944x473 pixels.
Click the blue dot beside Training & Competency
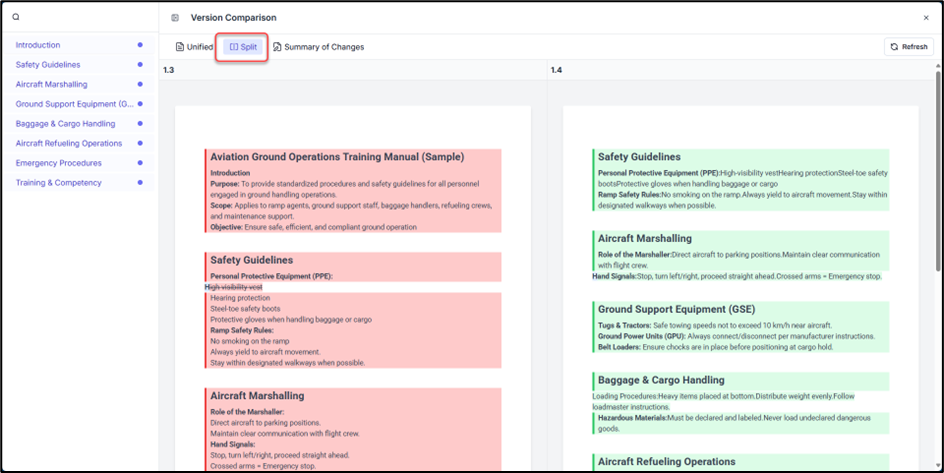pyautogui.click(x=140, y=183)
